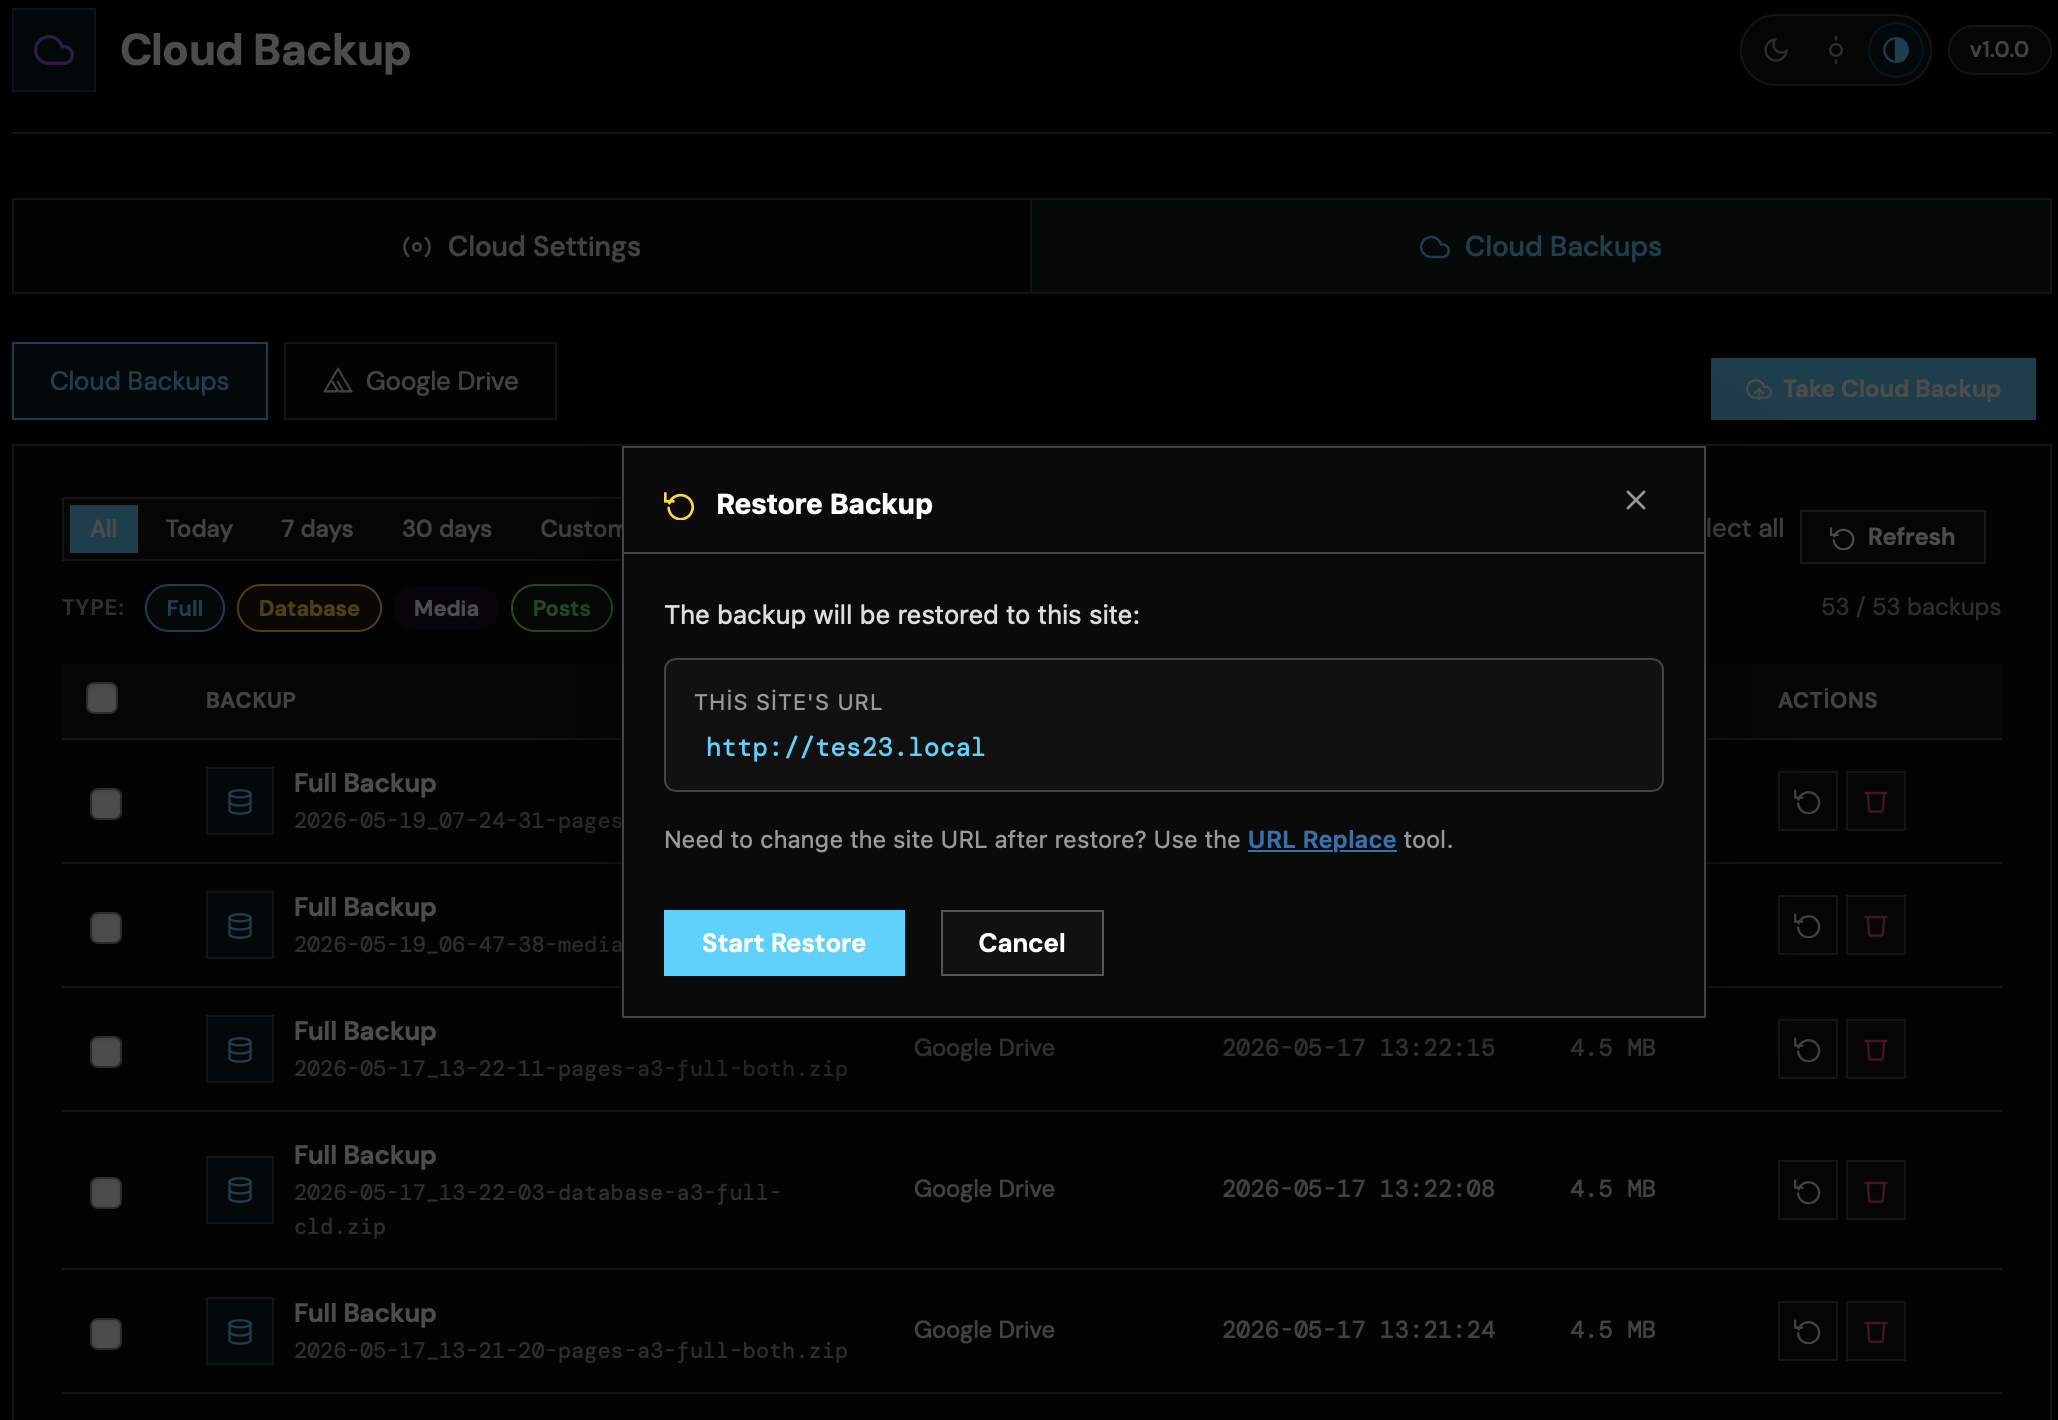Viewport: 2058px width, 1420px height.
Task: Refresh the backups list
Action: click(1892, 537)
